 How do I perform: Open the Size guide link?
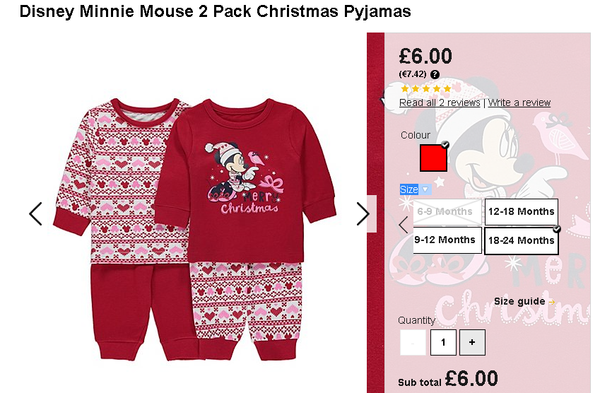point(520,302)
